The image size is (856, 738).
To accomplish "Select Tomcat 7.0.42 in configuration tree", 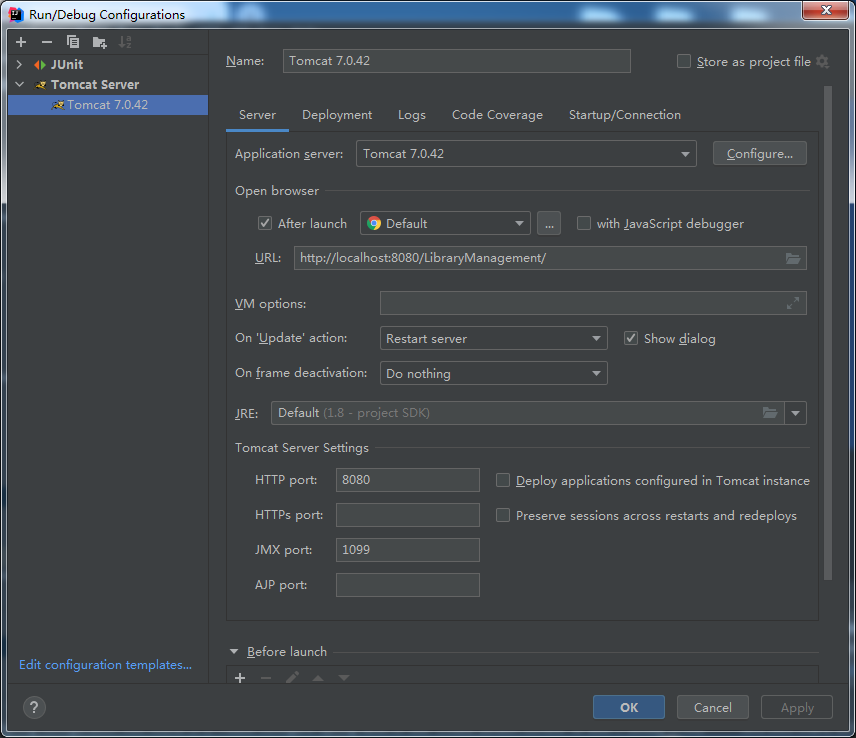I will [108, 105].
